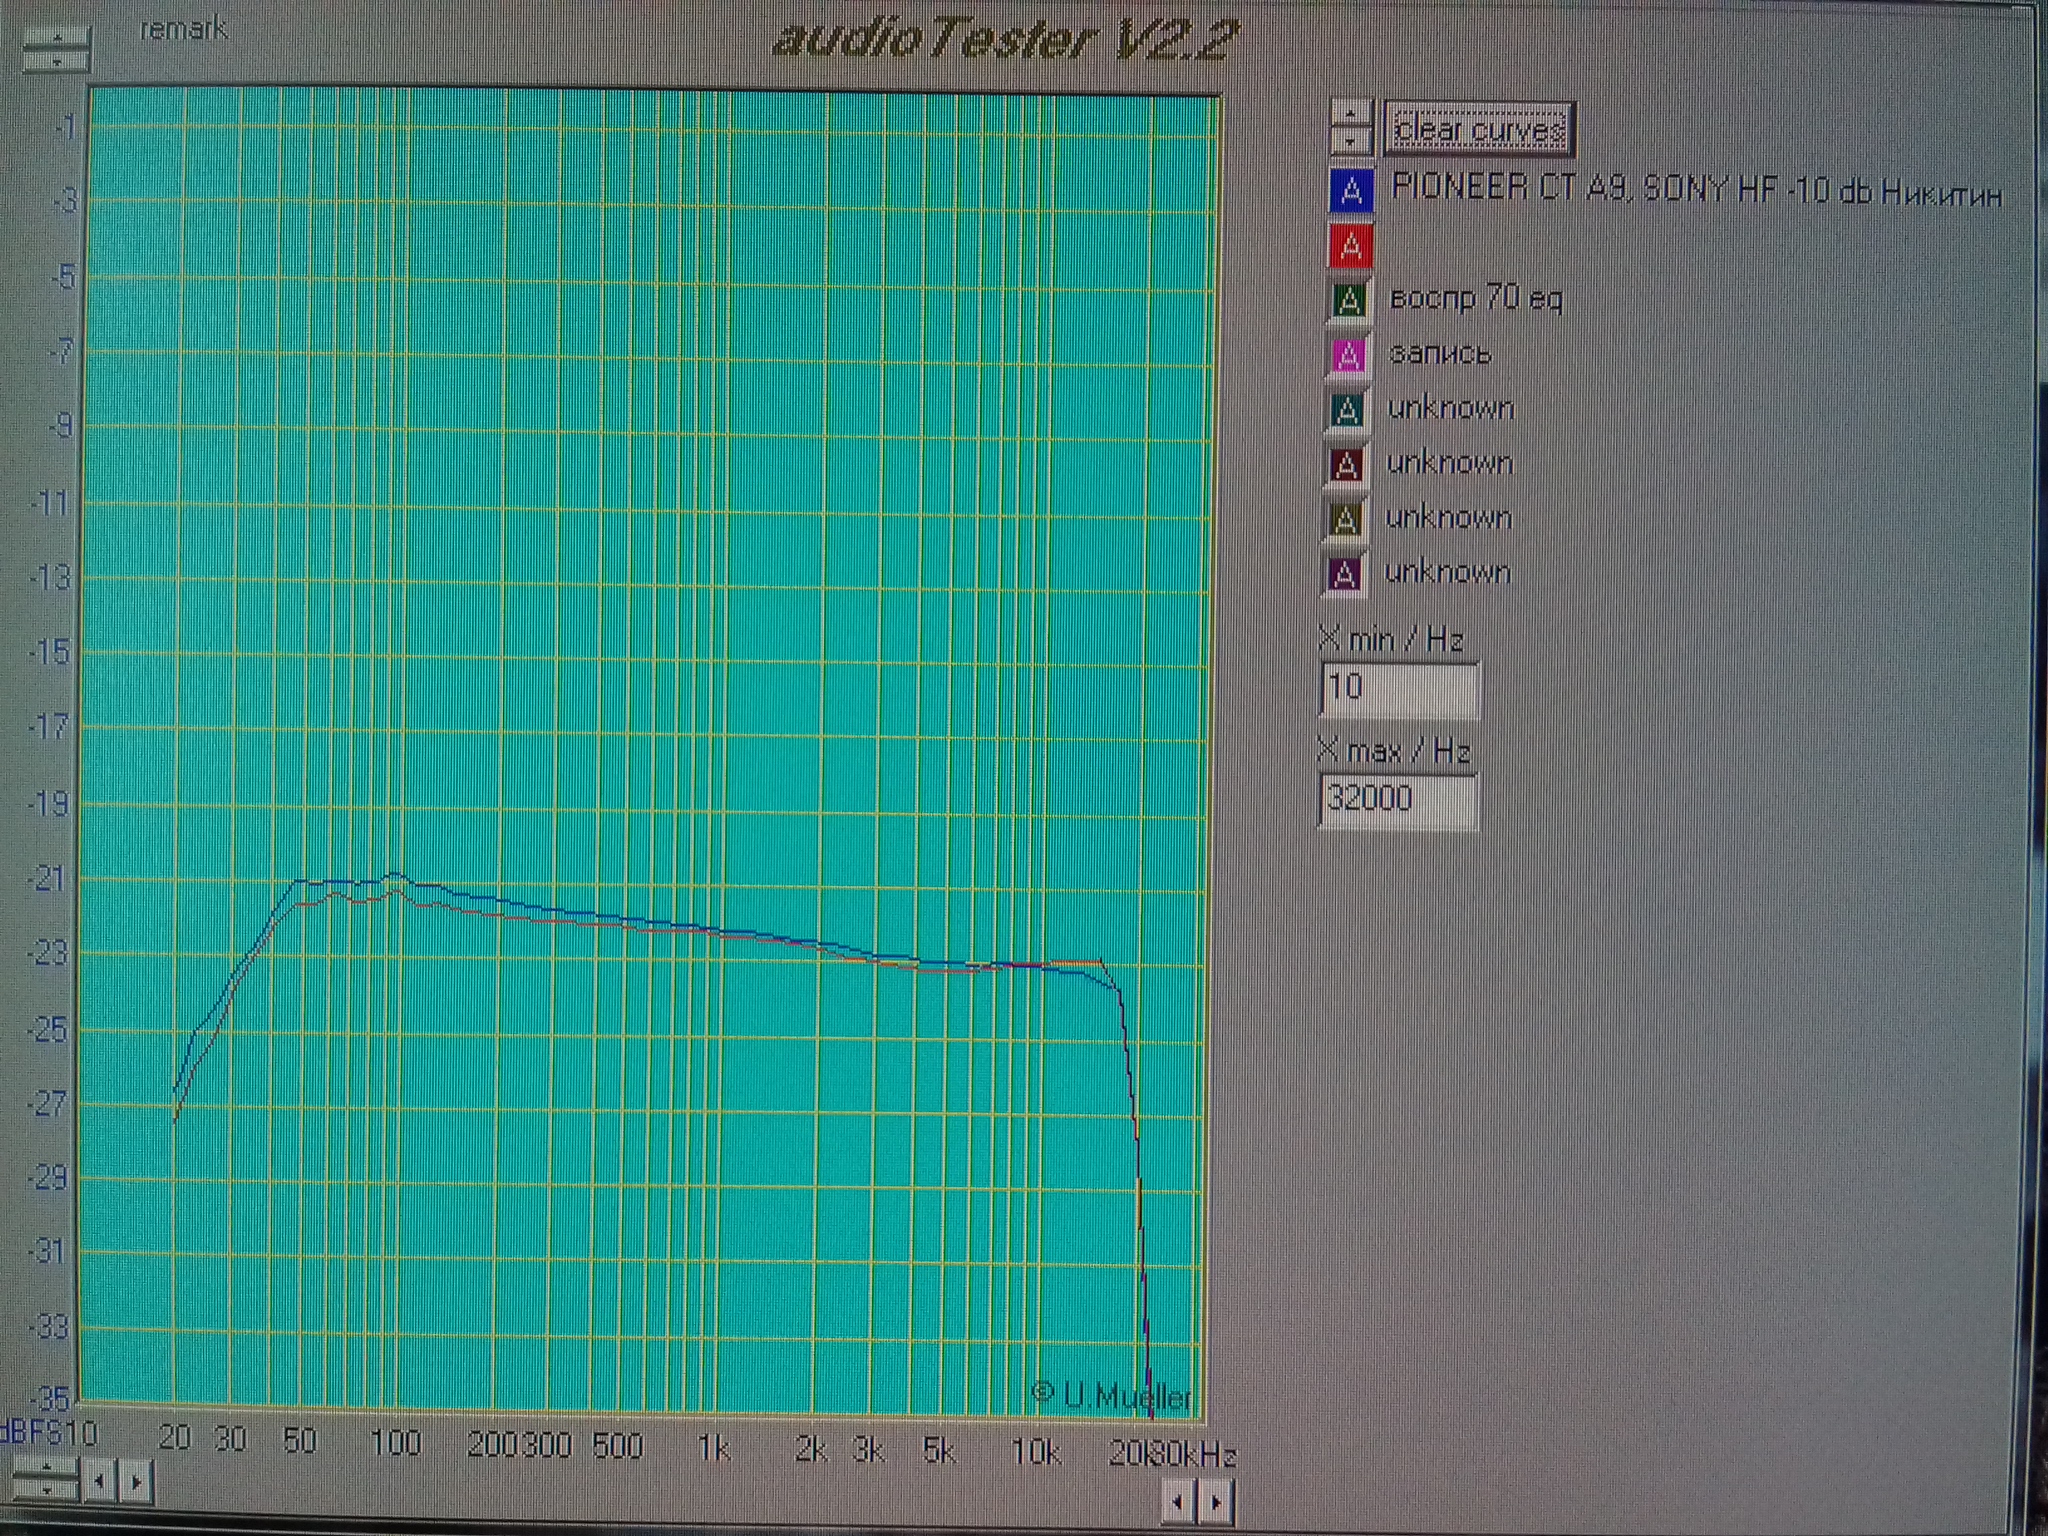Click the X min / Hz input field
2048x1536 pixels.
point(1398,688)
